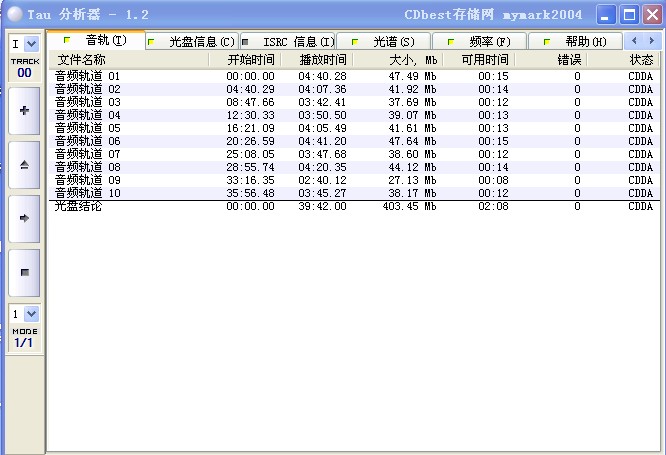Click the Tau app icon in title bar

(15, 14)
